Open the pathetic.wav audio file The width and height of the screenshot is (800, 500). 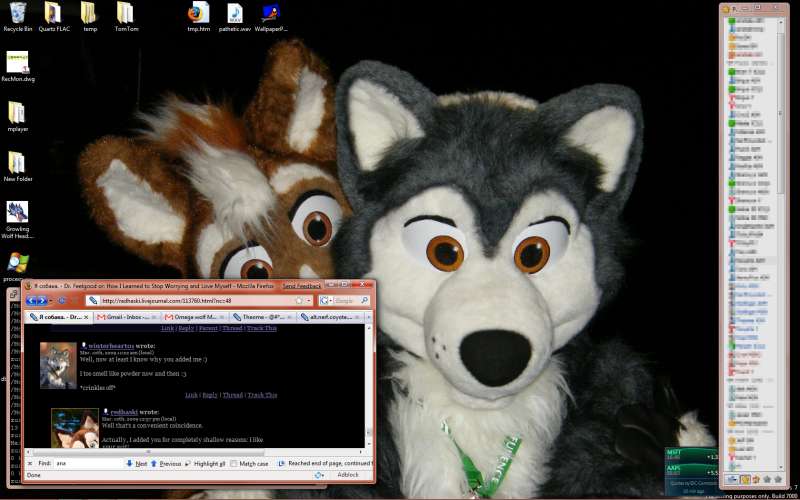(x=234, y=13)
